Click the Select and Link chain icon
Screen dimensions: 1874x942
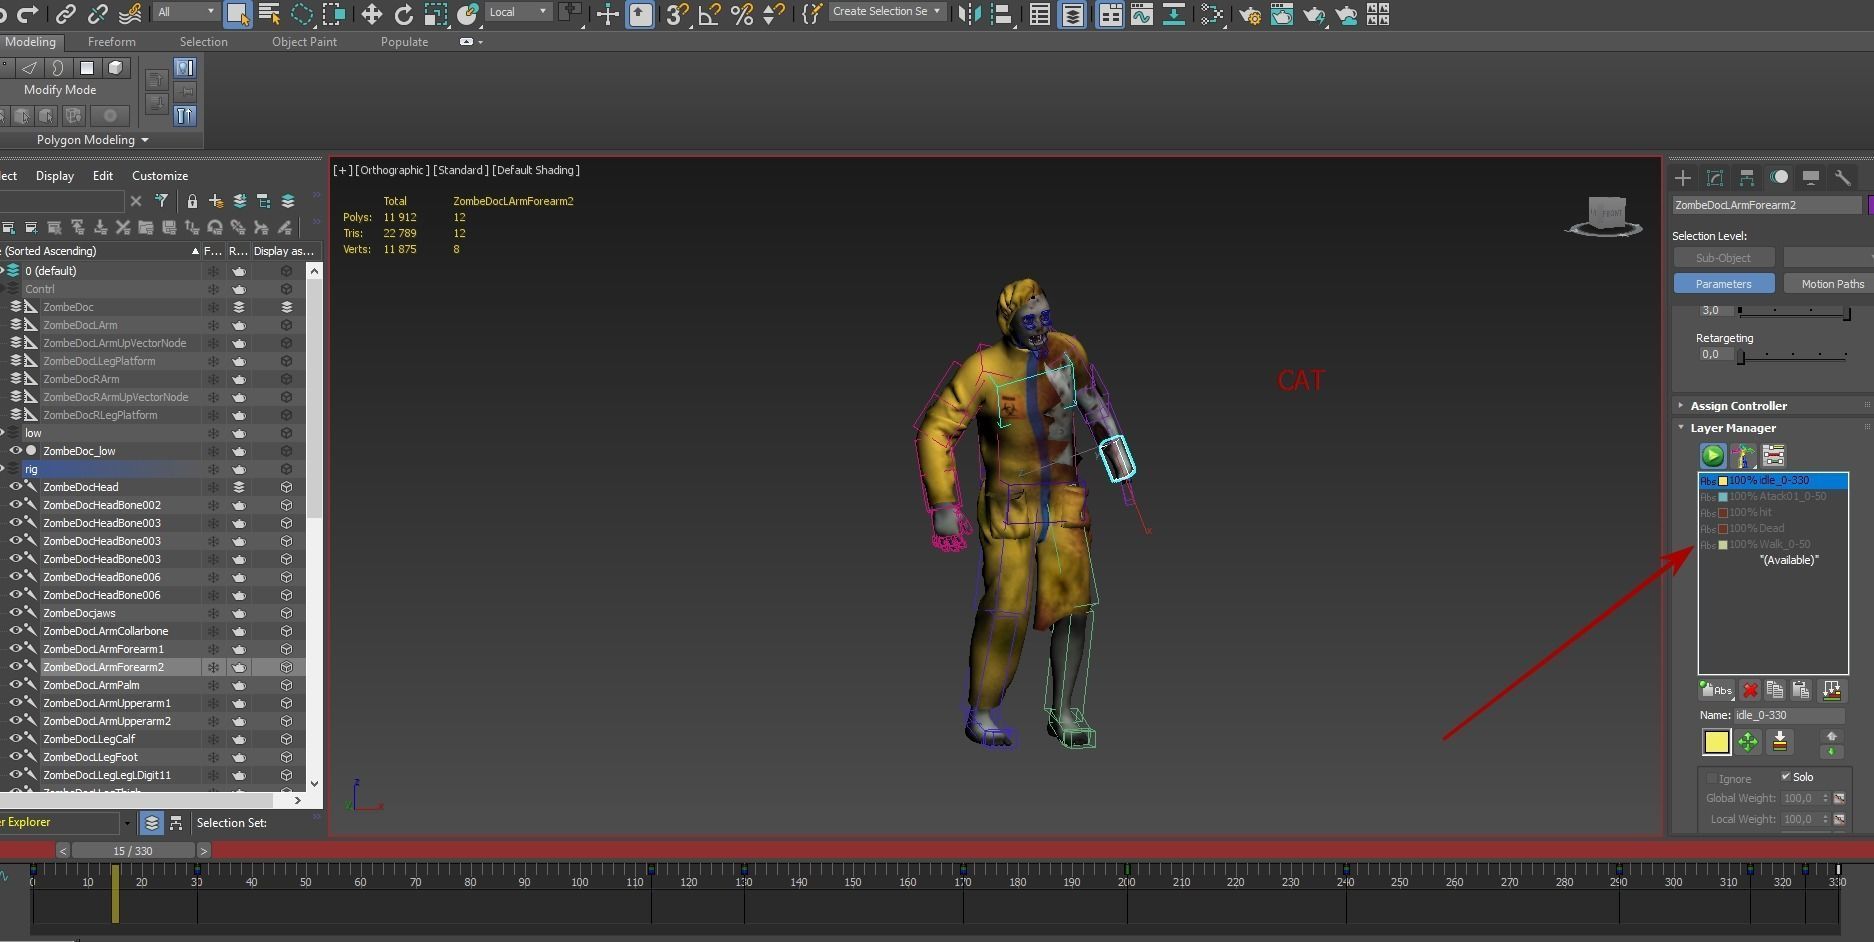click(x=65, y=14)
